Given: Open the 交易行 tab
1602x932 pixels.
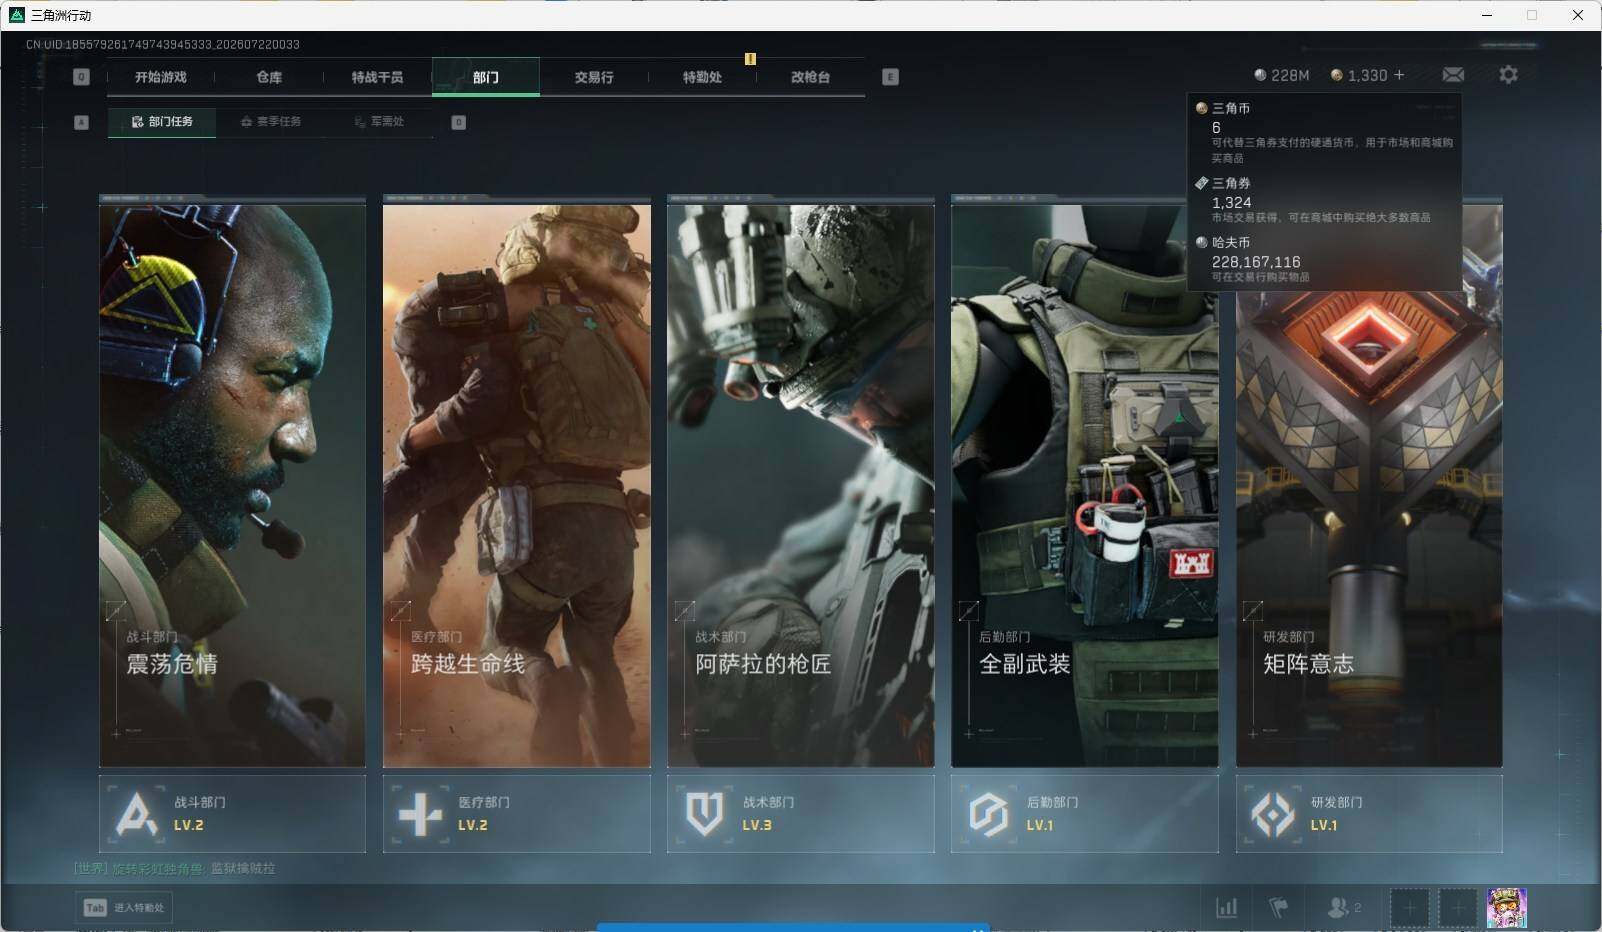Looking at the screenshot, I should pyautogui.click(x=594, y=77).
